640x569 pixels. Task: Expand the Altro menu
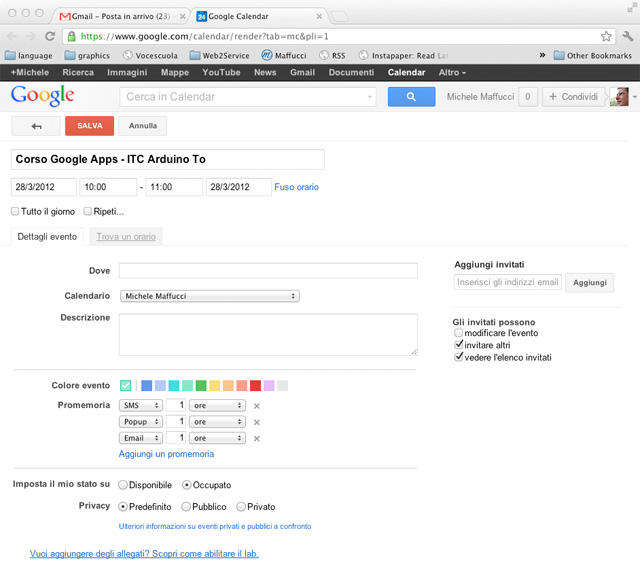click(452, 72)
